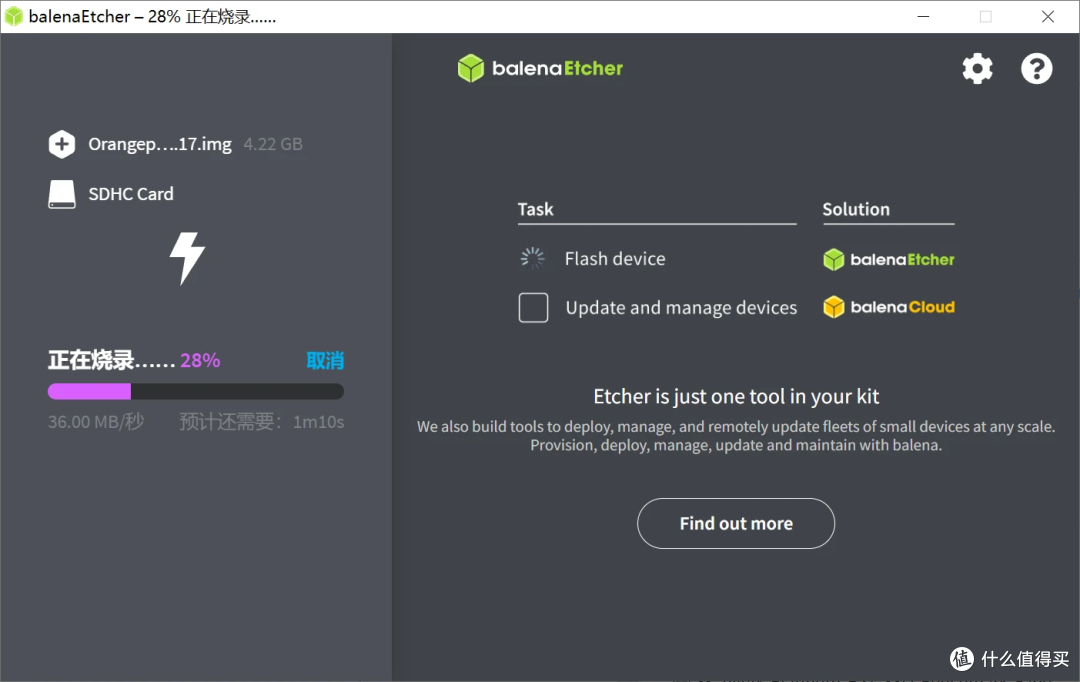Click the purple flashing progress bar
The height and width of the screenshot is (682, 1080).
(x=196, y=391)
